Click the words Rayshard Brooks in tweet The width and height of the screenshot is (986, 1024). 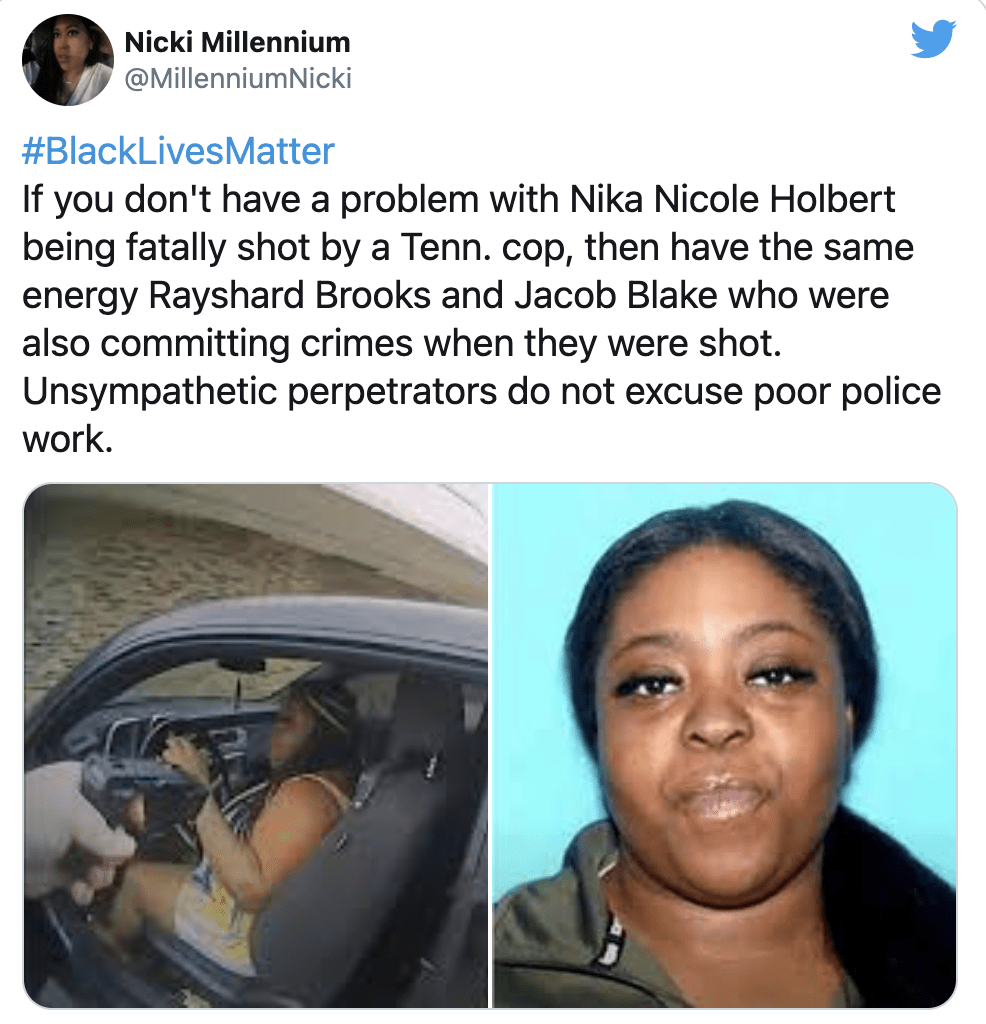[x=289, y=295]
